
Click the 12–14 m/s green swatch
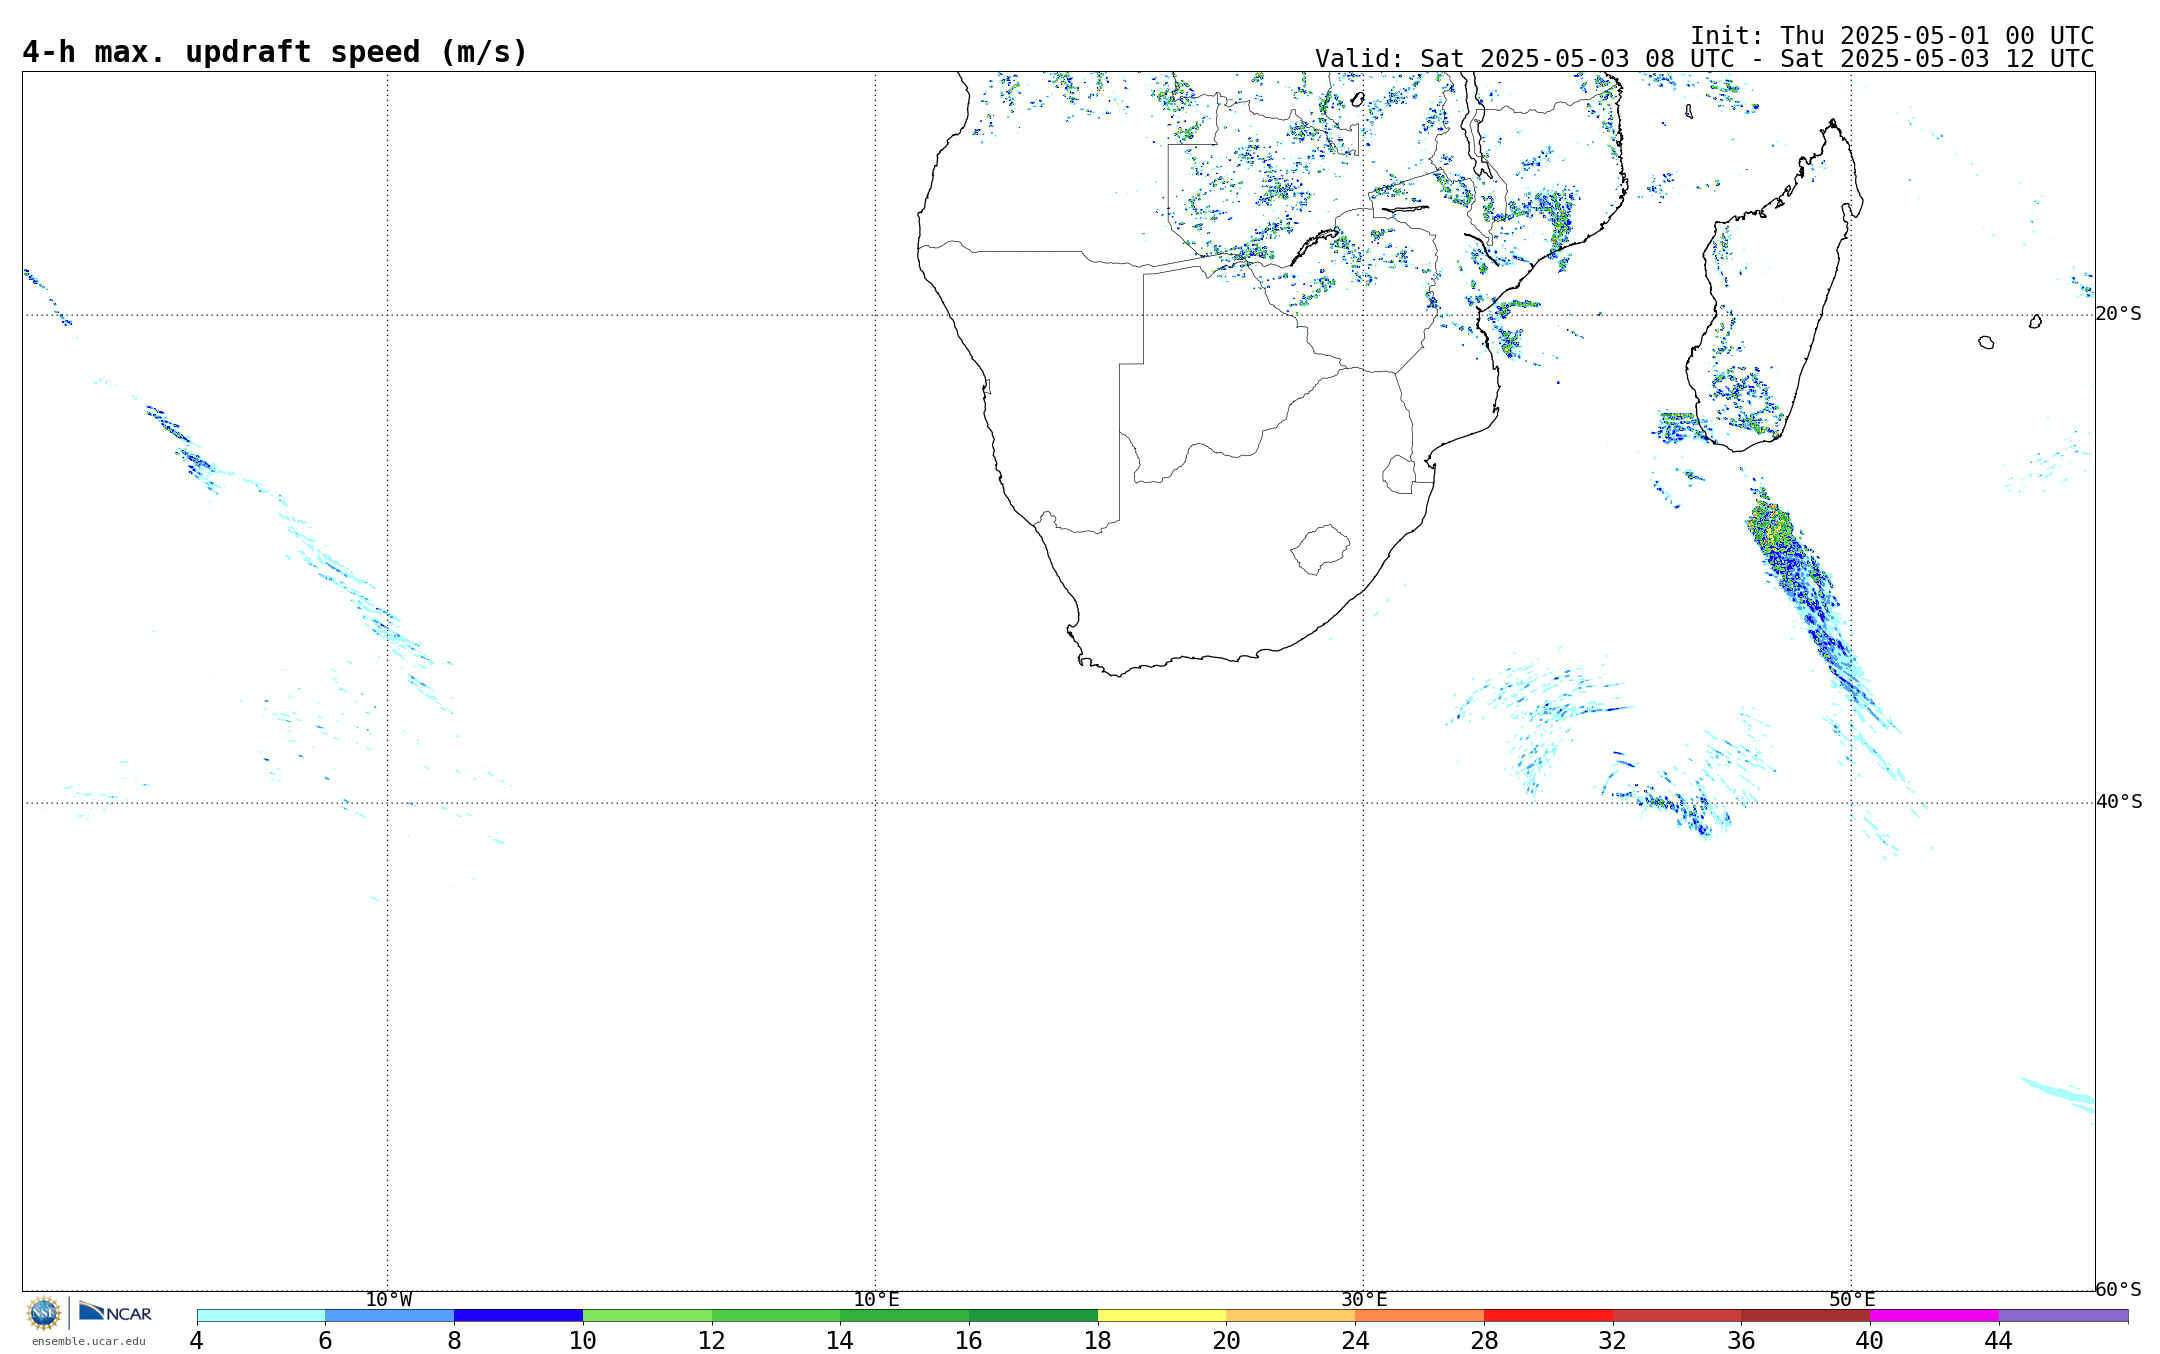pyautogui.click(x=776, y=1316)
